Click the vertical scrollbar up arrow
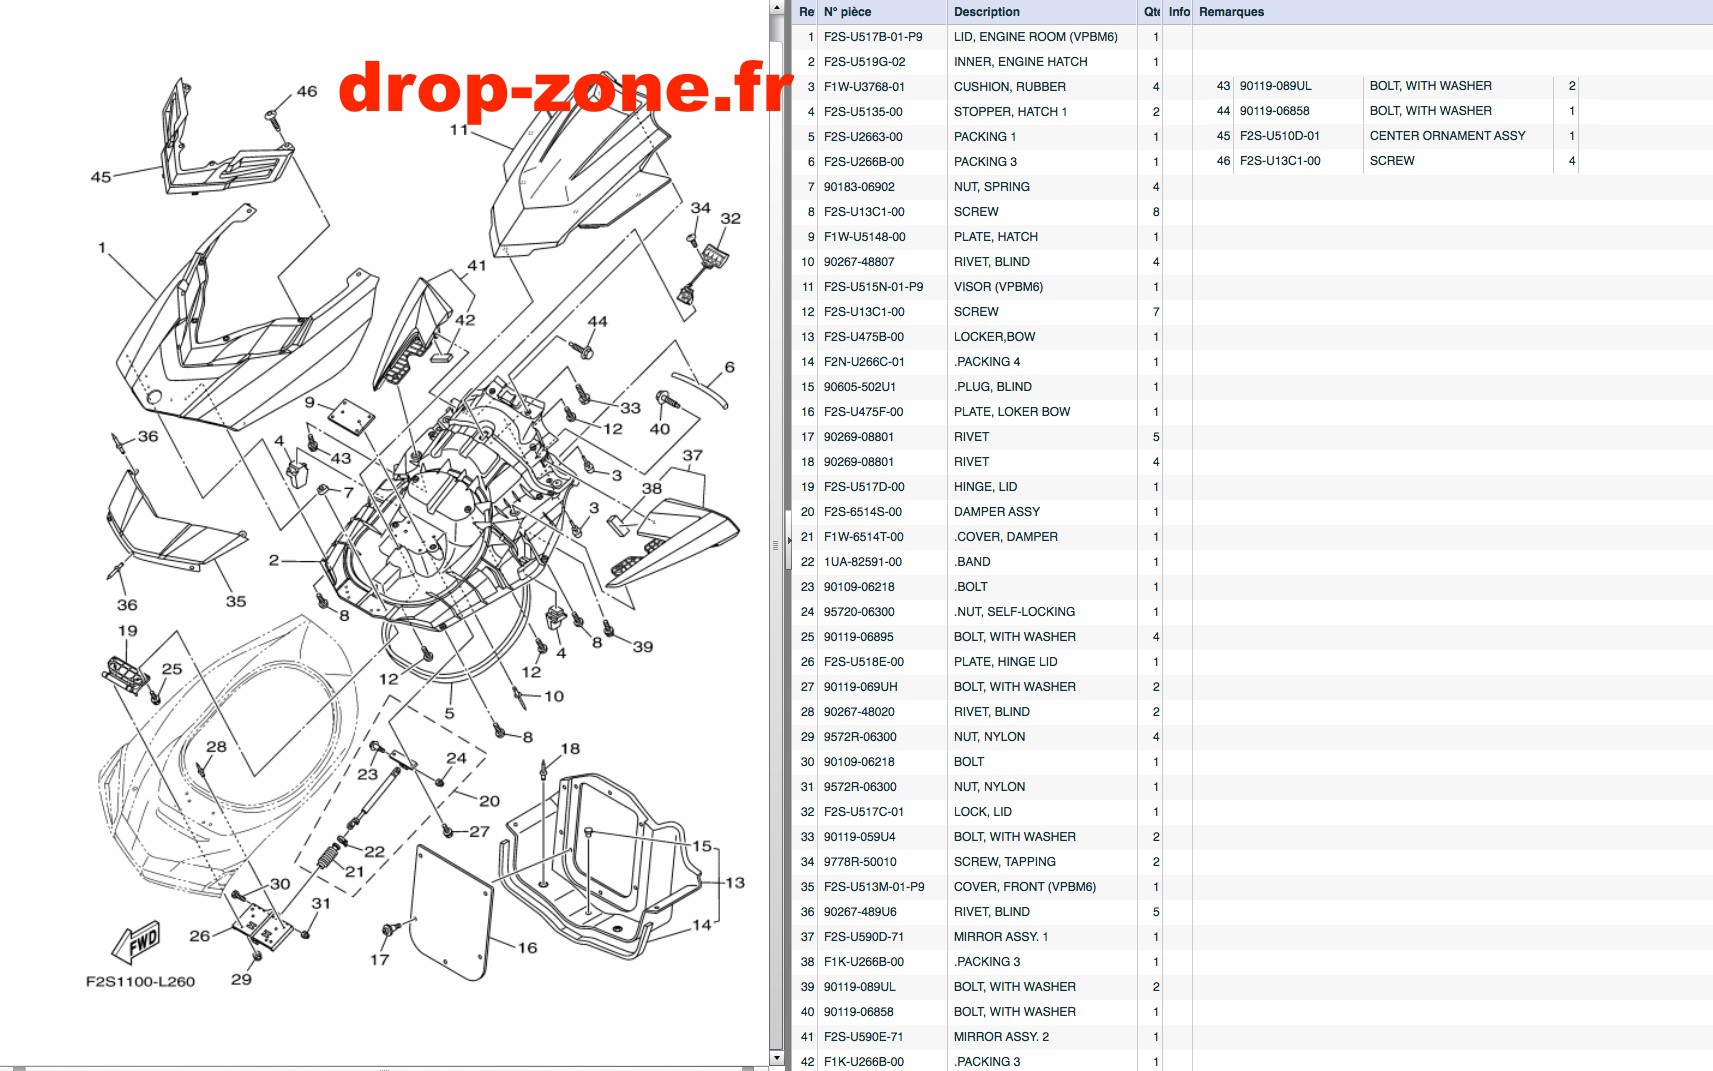This screenshot has height=1071, width=1713. 777,7
